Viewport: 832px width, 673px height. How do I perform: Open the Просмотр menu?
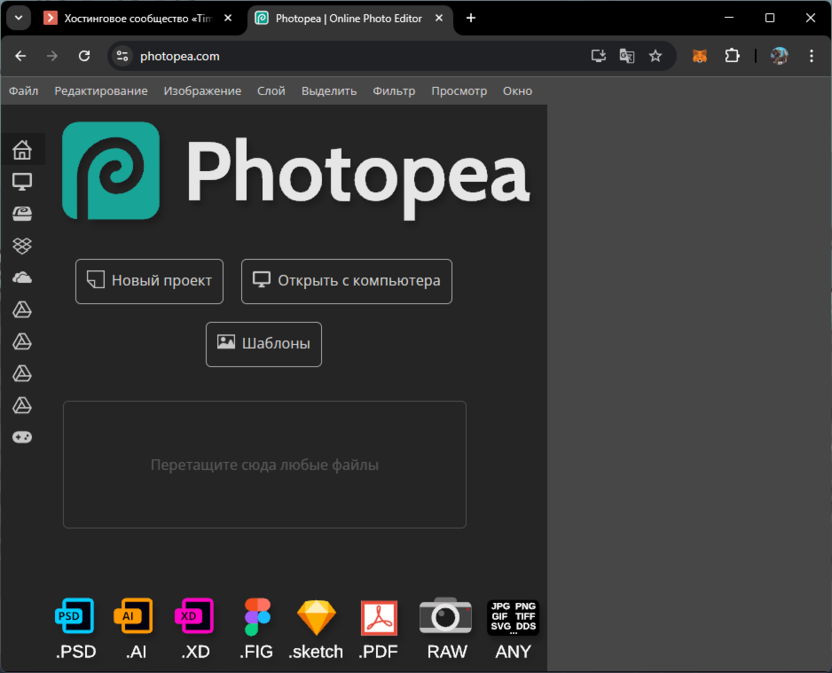pos(459,91)
